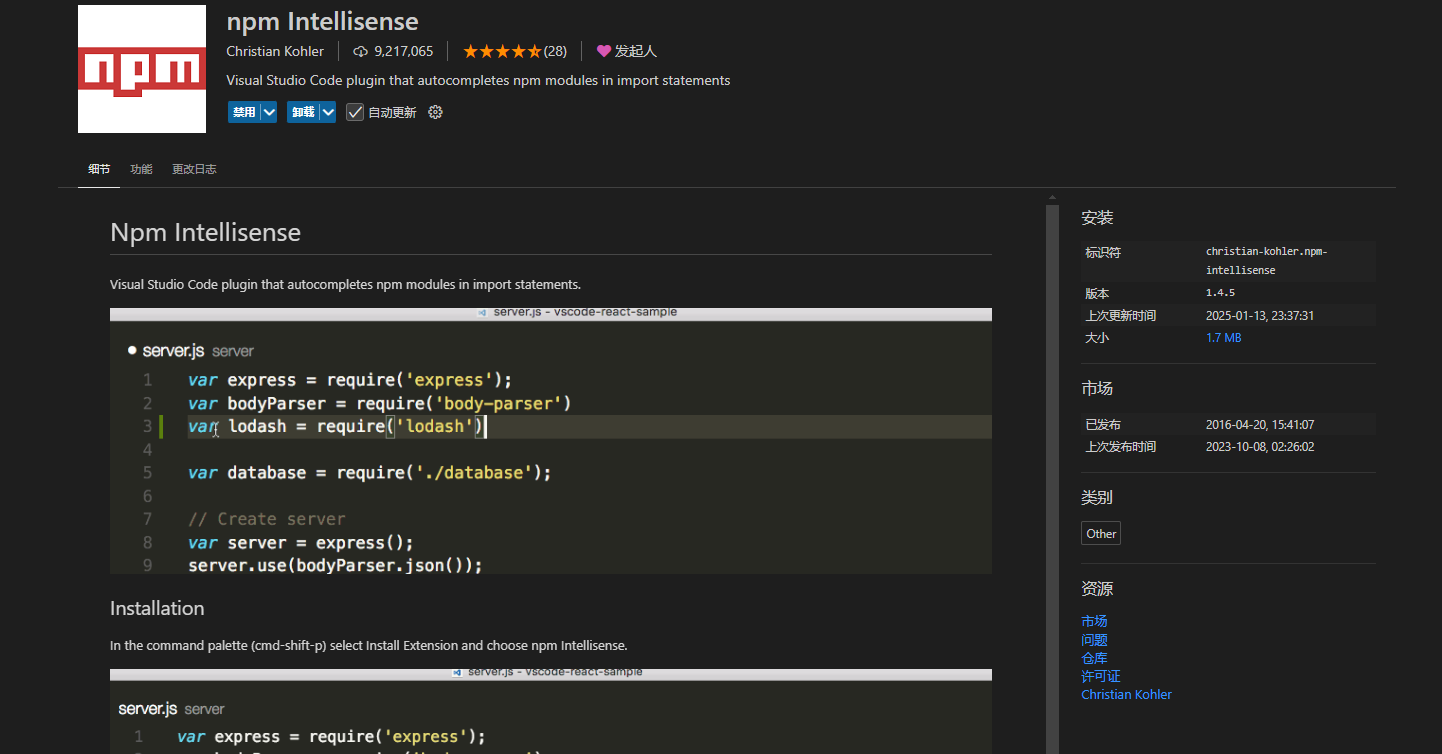Expand the 卸载 dropdown arrow
Image resolution: width=1442 pixels, height=754 pixels.
point(328,112)
